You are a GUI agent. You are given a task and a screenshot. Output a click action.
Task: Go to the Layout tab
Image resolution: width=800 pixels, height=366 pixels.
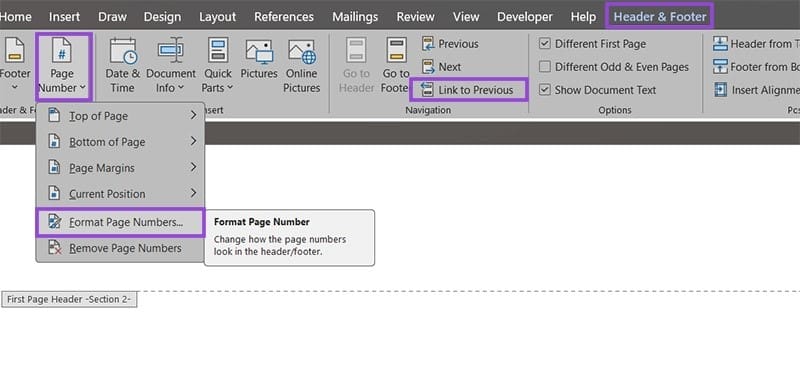point(217,17)
